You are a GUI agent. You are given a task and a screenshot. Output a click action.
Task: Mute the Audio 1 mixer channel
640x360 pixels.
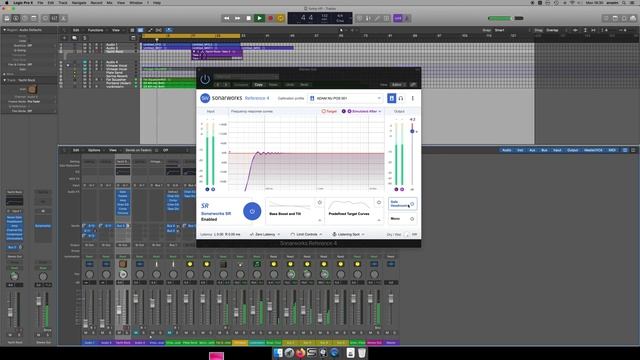click(86, 333)
